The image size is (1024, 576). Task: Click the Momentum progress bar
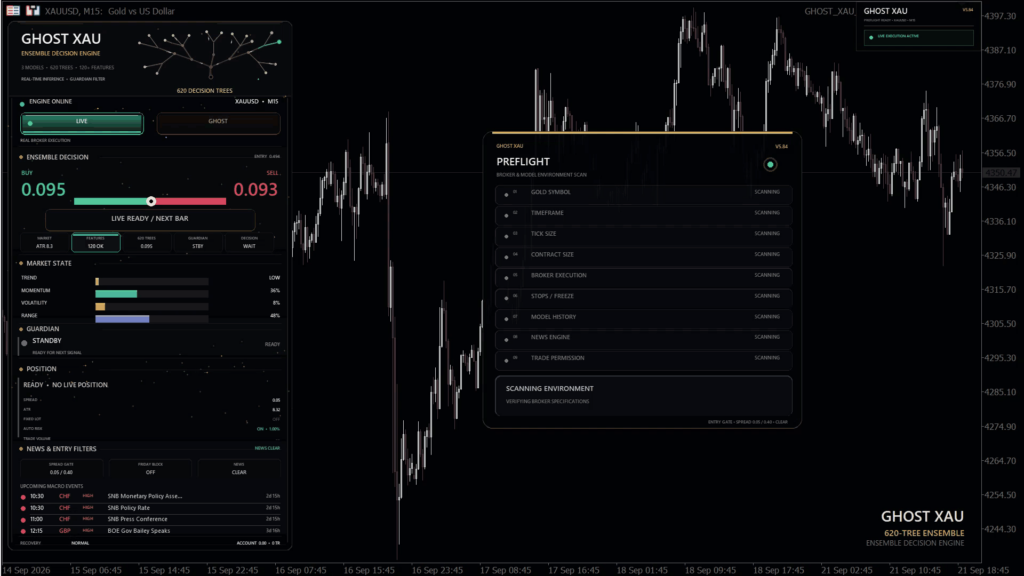tap(152, 294)
